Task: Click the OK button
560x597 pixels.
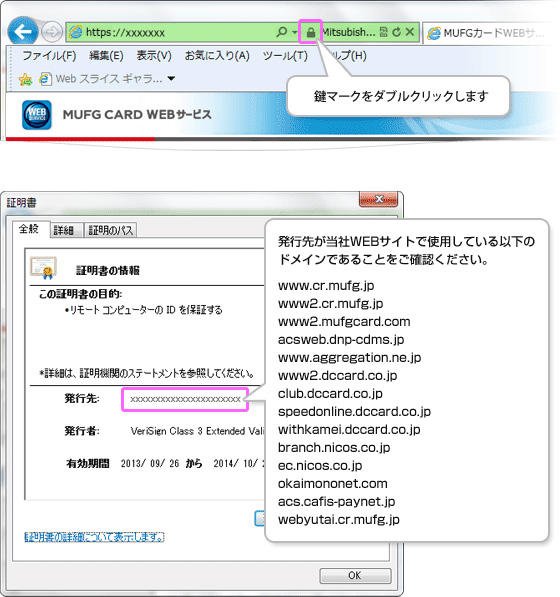Action: coord(355,575)
